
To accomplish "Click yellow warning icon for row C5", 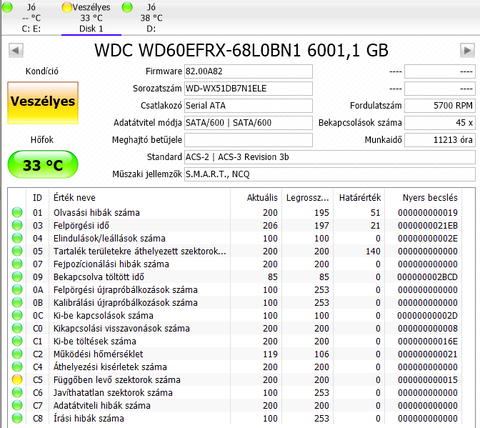I will 17,379.
